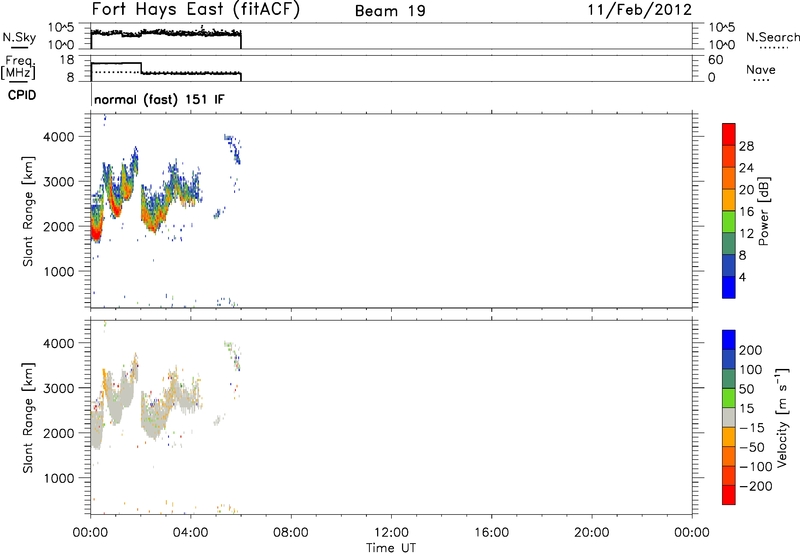Viewport: 800px width, 554px height.
Task: Click the 'Power [dB]' color bar title
Action: (764, 211)
